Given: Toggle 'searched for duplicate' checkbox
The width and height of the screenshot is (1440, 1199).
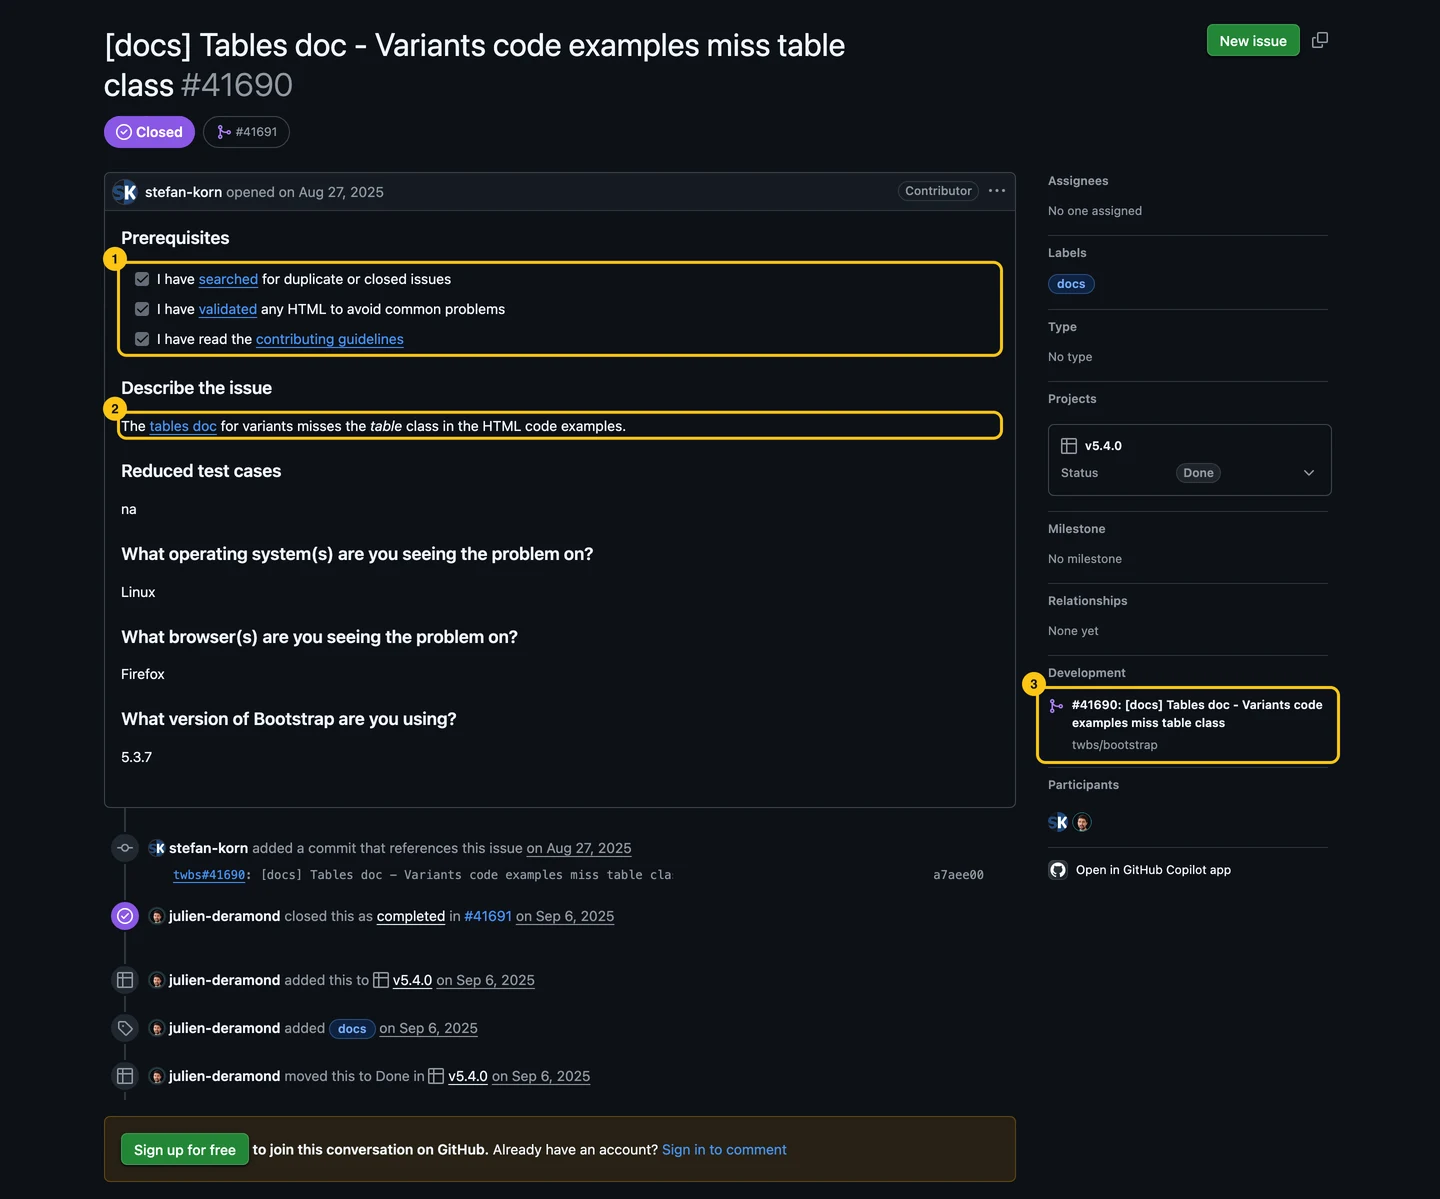Looking at the screenshot, I should [x=142, y=279].
